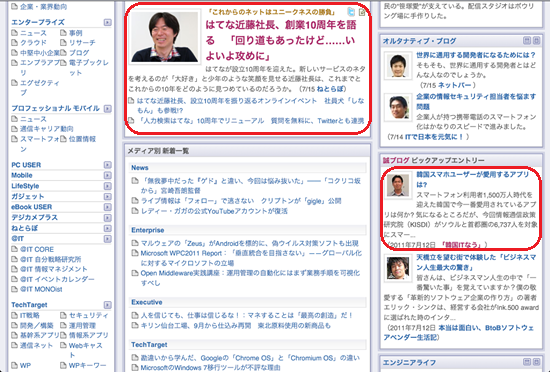
Task: Open ライブ情報は「フォロー」で逃さない article
Action: [x=241, y=201]
